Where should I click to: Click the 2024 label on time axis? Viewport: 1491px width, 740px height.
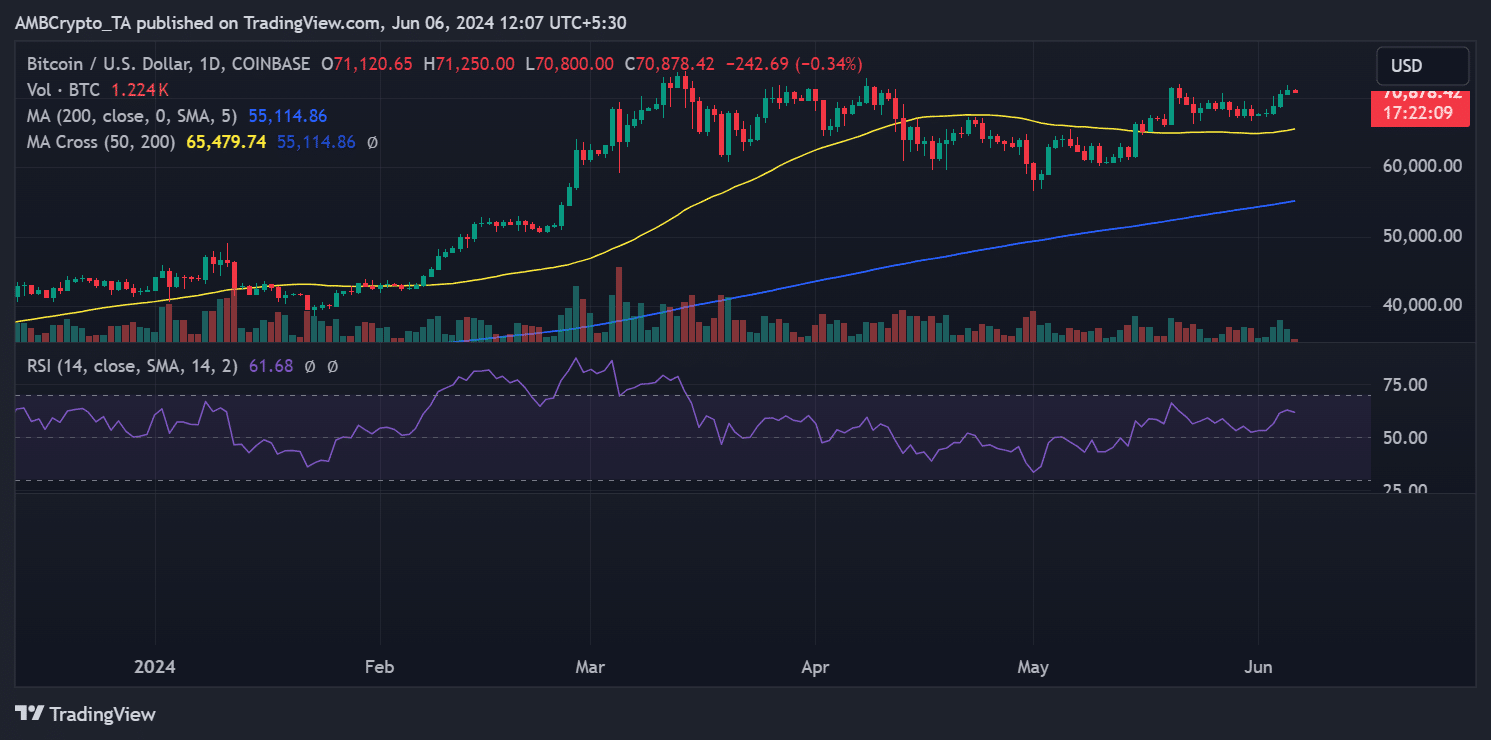[156, 667]
